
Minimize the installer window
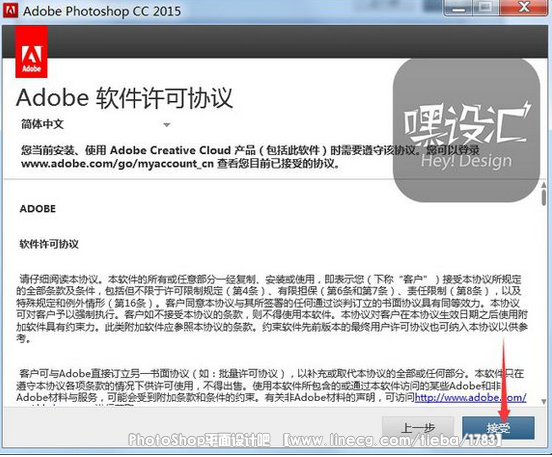[x=458, y=8]
